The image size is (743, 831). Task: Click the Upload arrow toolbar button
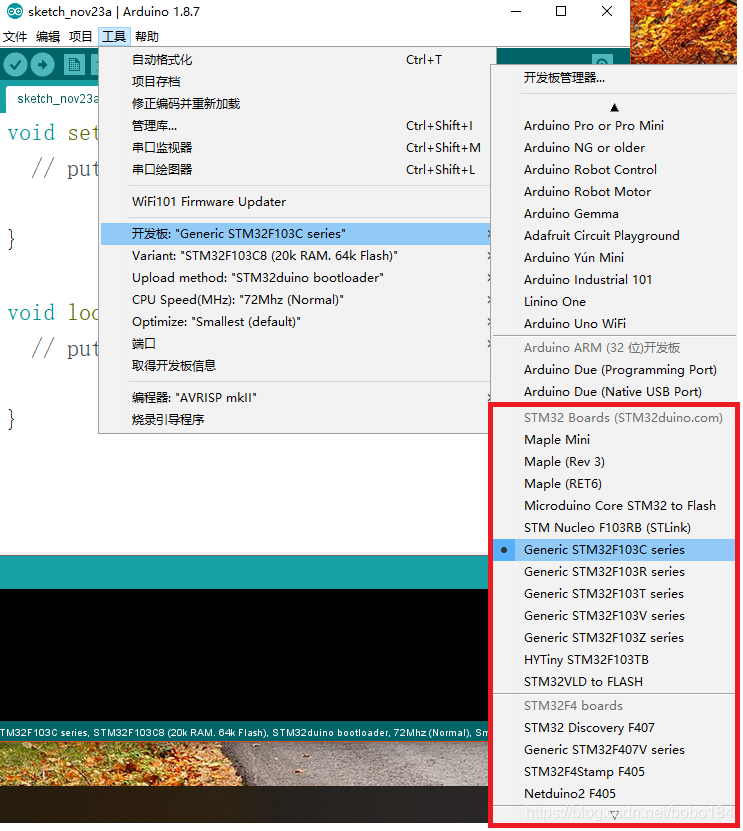coord(42,65)
